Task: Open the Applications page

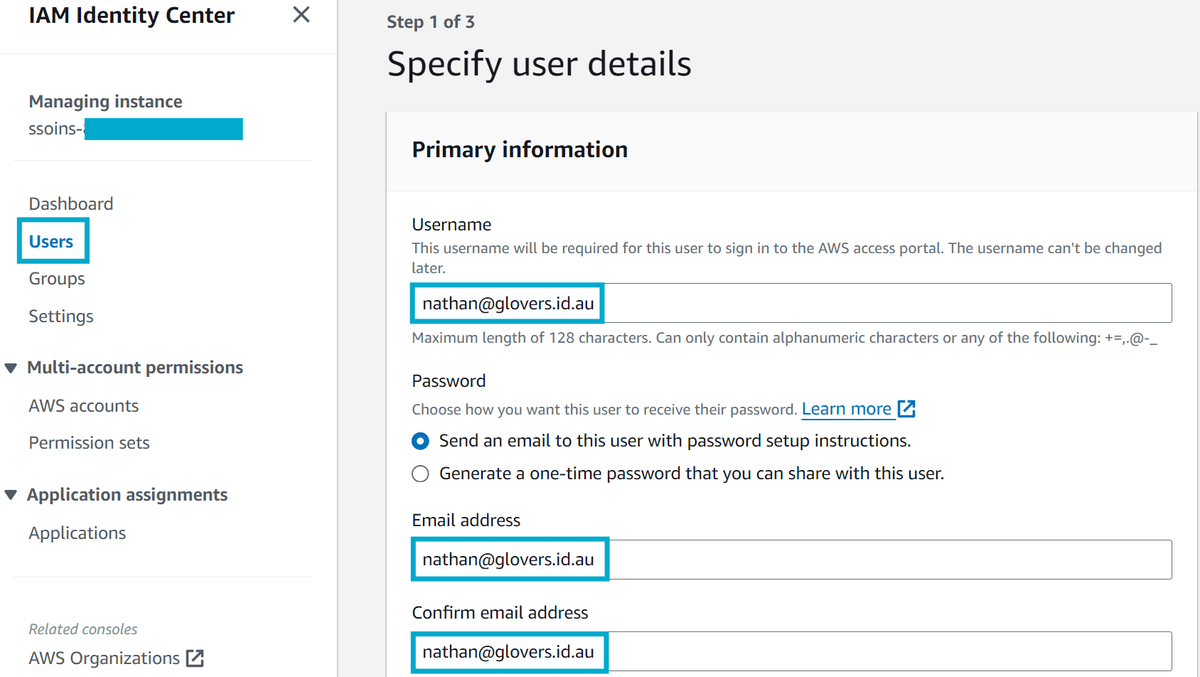Action: pos(77,532)
